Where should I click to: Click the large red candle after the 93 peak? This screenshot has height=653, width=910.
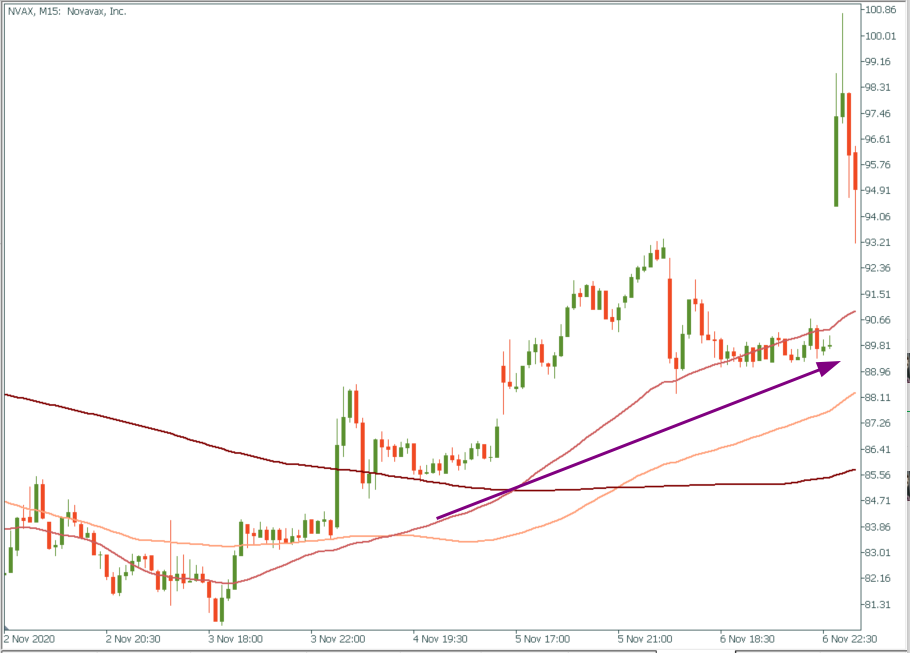click(668, 318)
